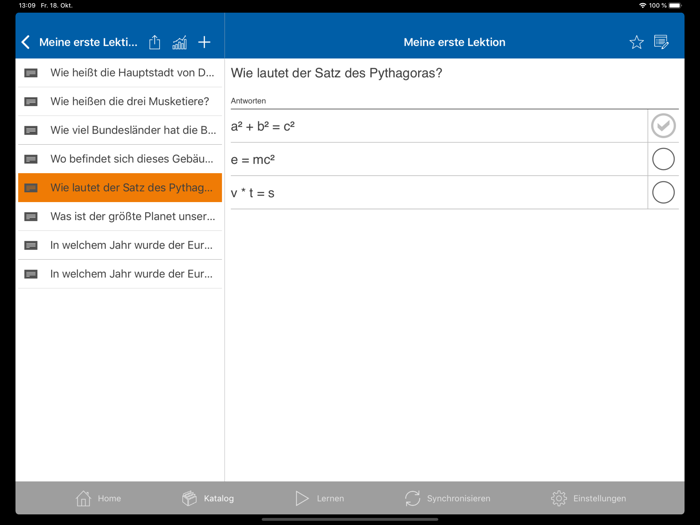
Task: Open the Home tab label
Action: 109,498
